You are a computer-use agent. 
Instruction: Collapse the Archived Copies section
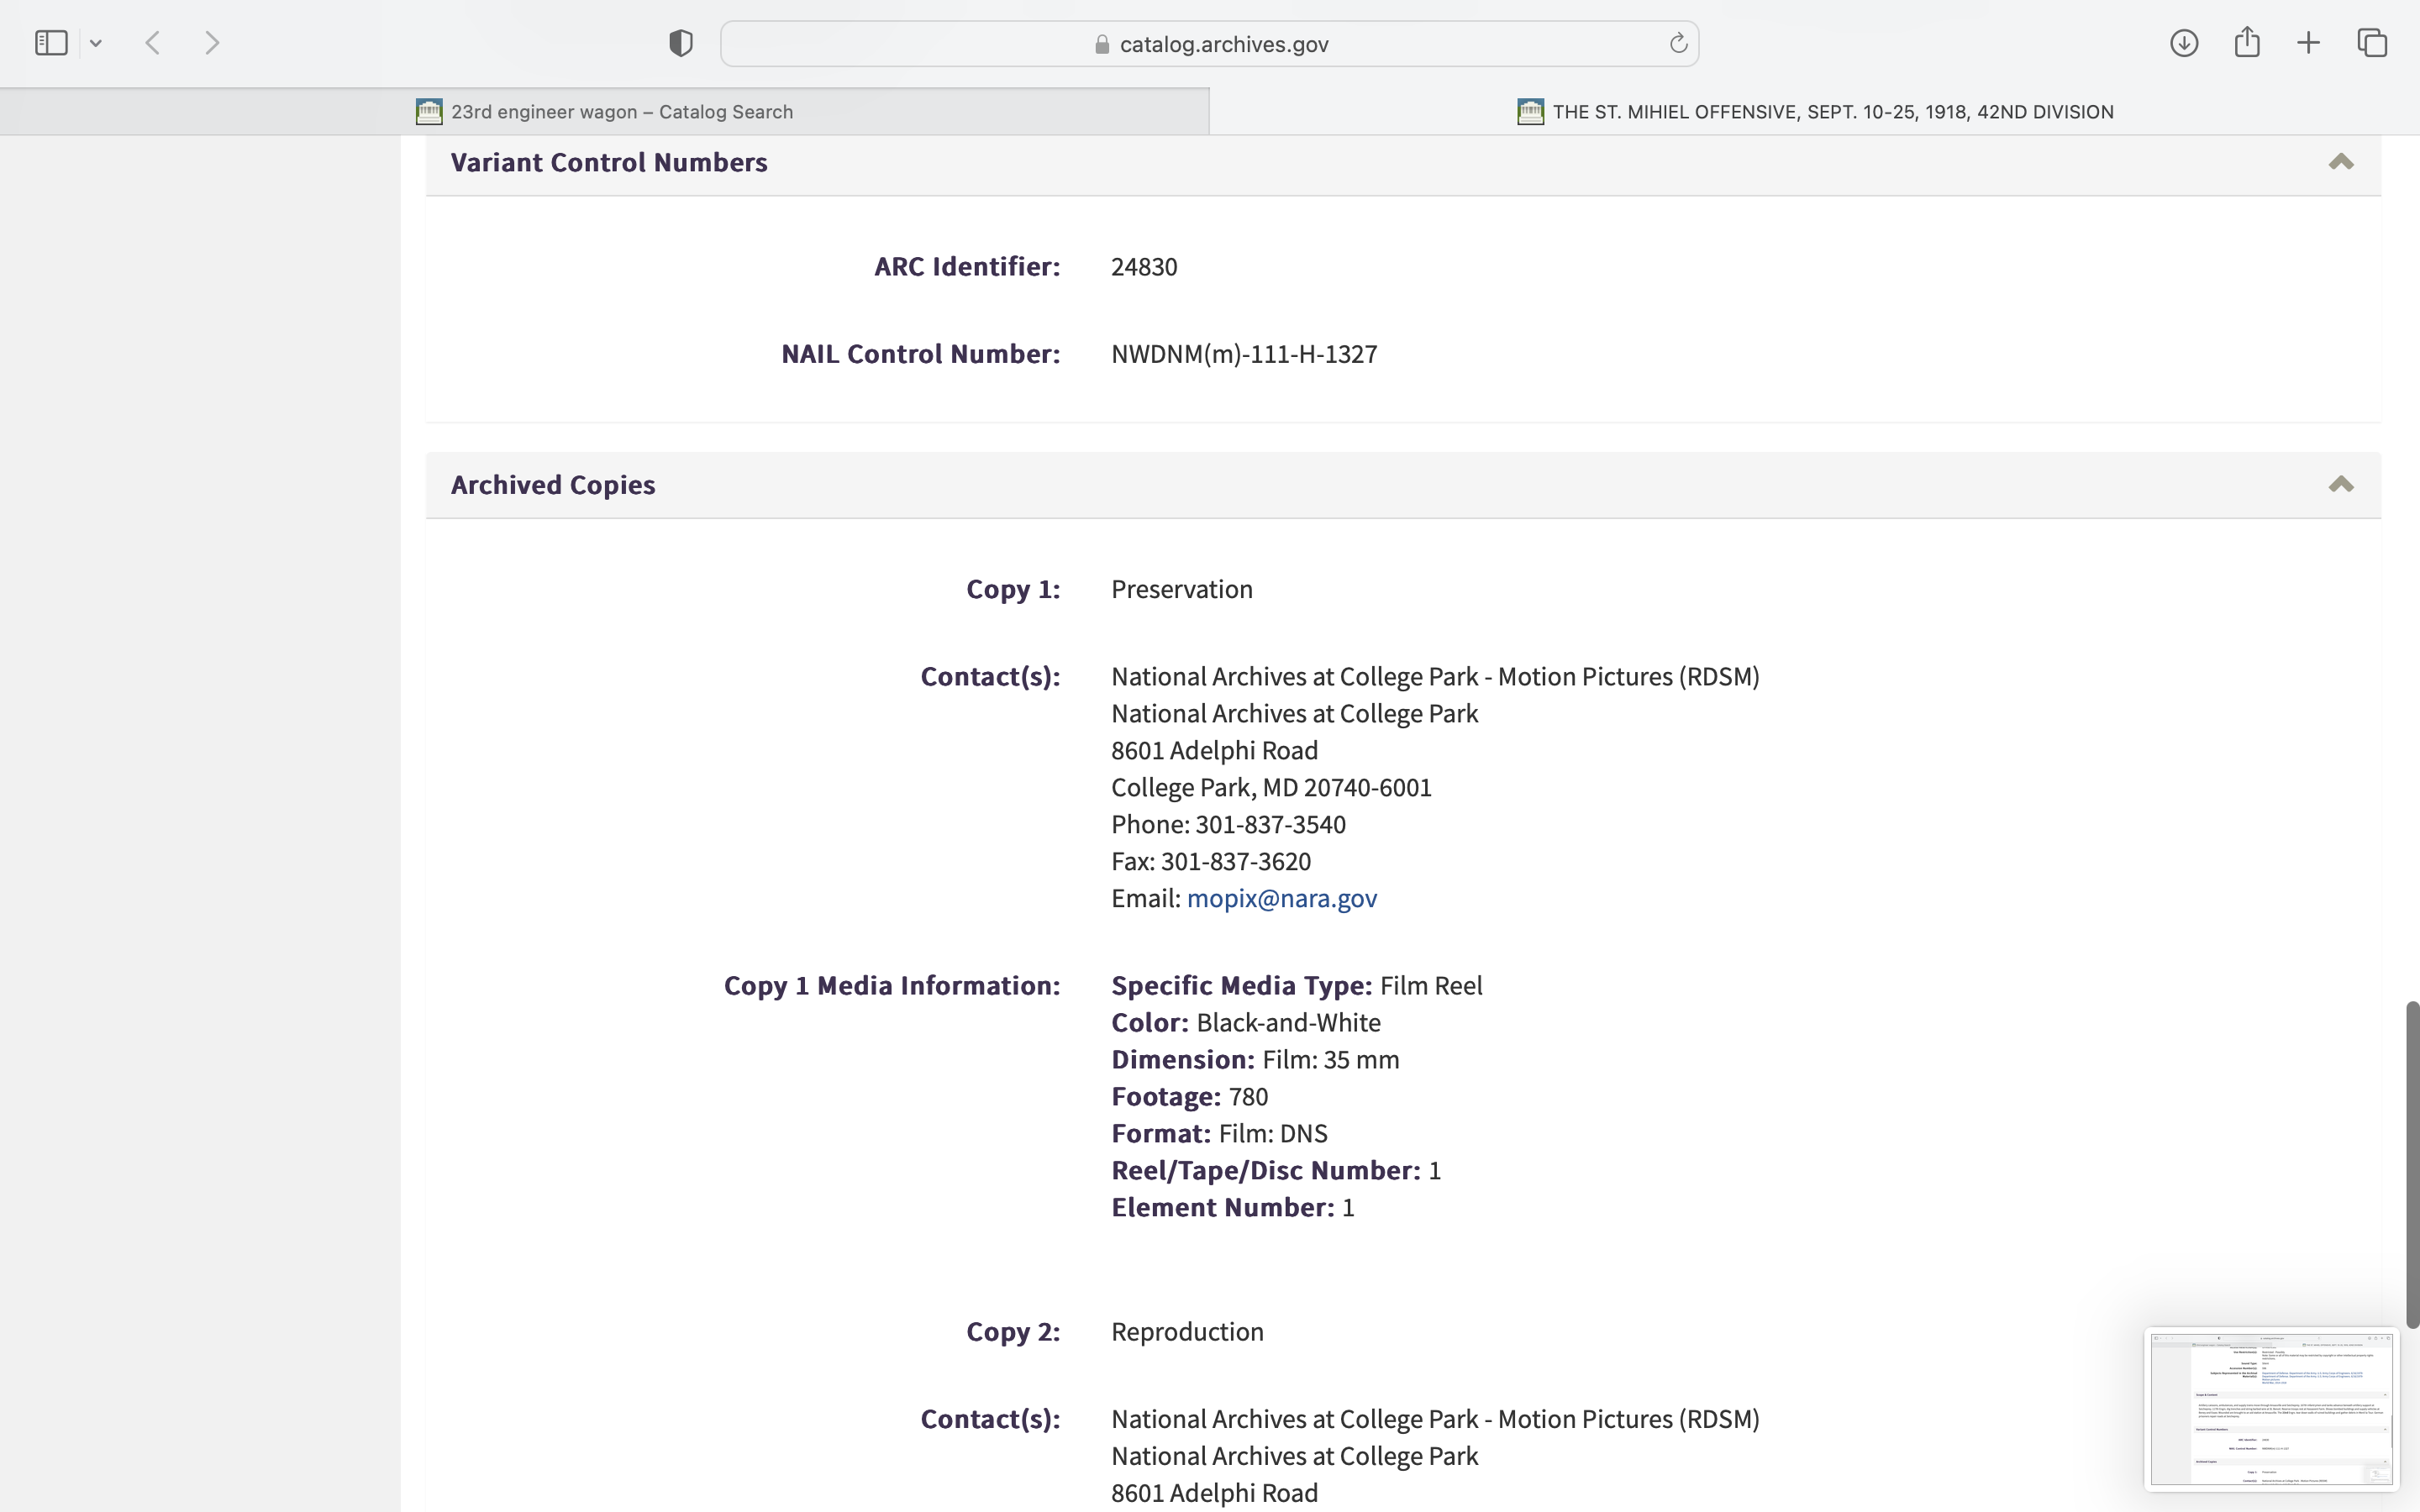pyautogui.click(x=2341, y=485)
